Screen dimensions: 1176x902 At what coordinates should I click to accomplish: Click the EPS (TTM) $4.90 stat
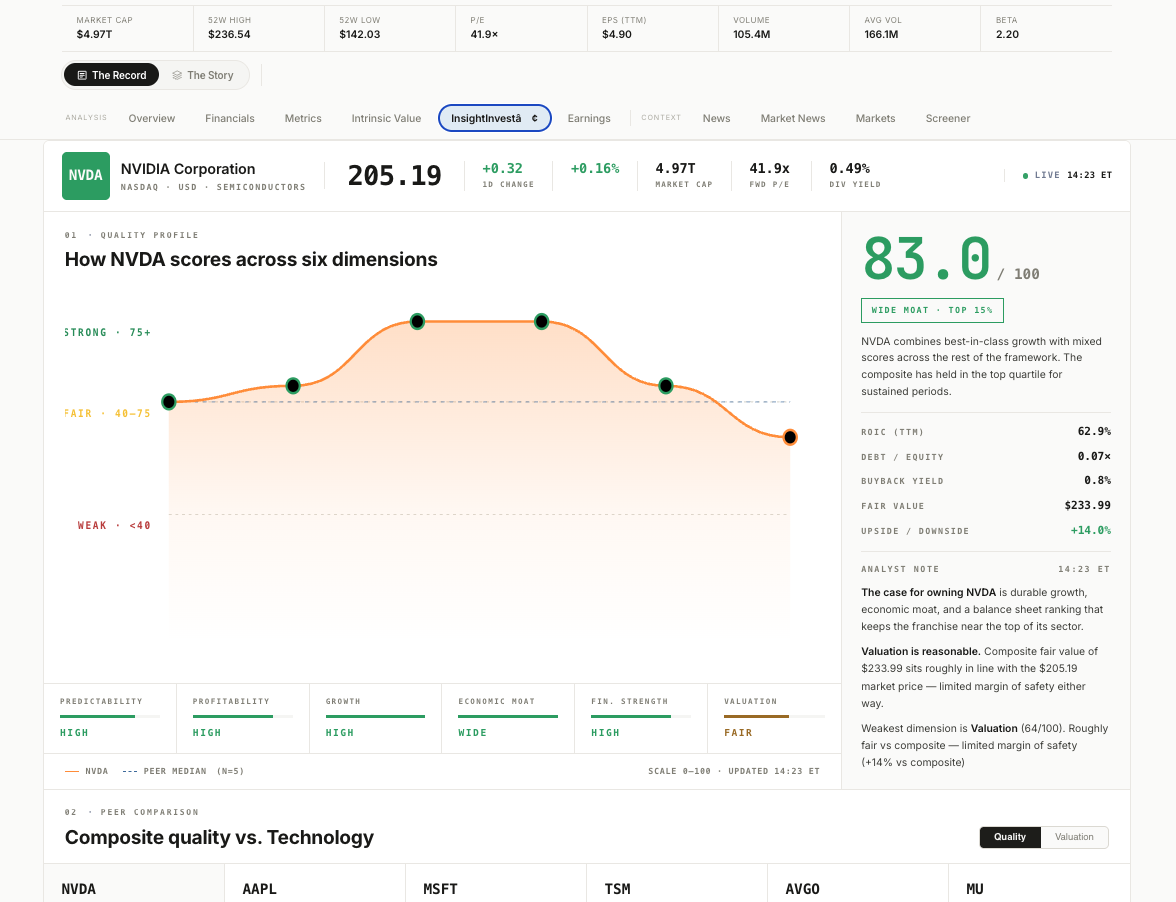tap(652, 28)
